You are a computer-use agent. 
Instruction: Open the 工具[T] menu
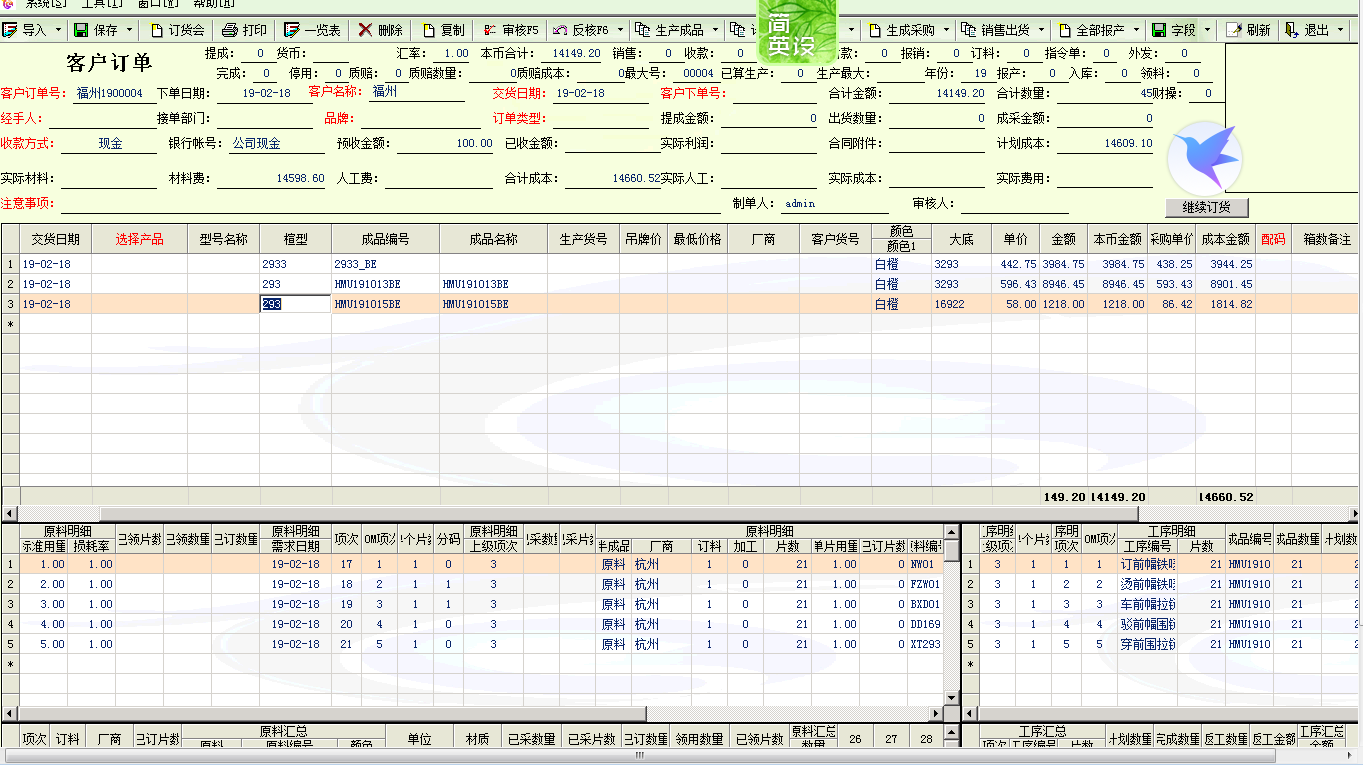102,4
